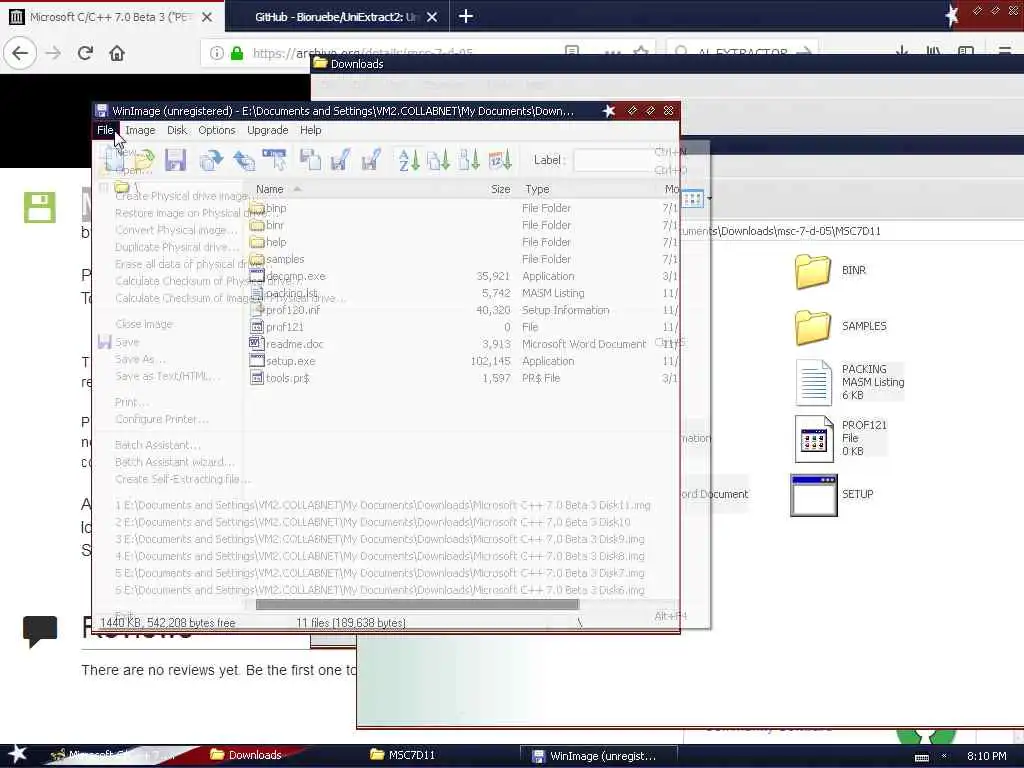Switch to Microsoft C/C++ 7.0 Beta 3 tab
1024x768 pixels.
(x=111, y=16)
